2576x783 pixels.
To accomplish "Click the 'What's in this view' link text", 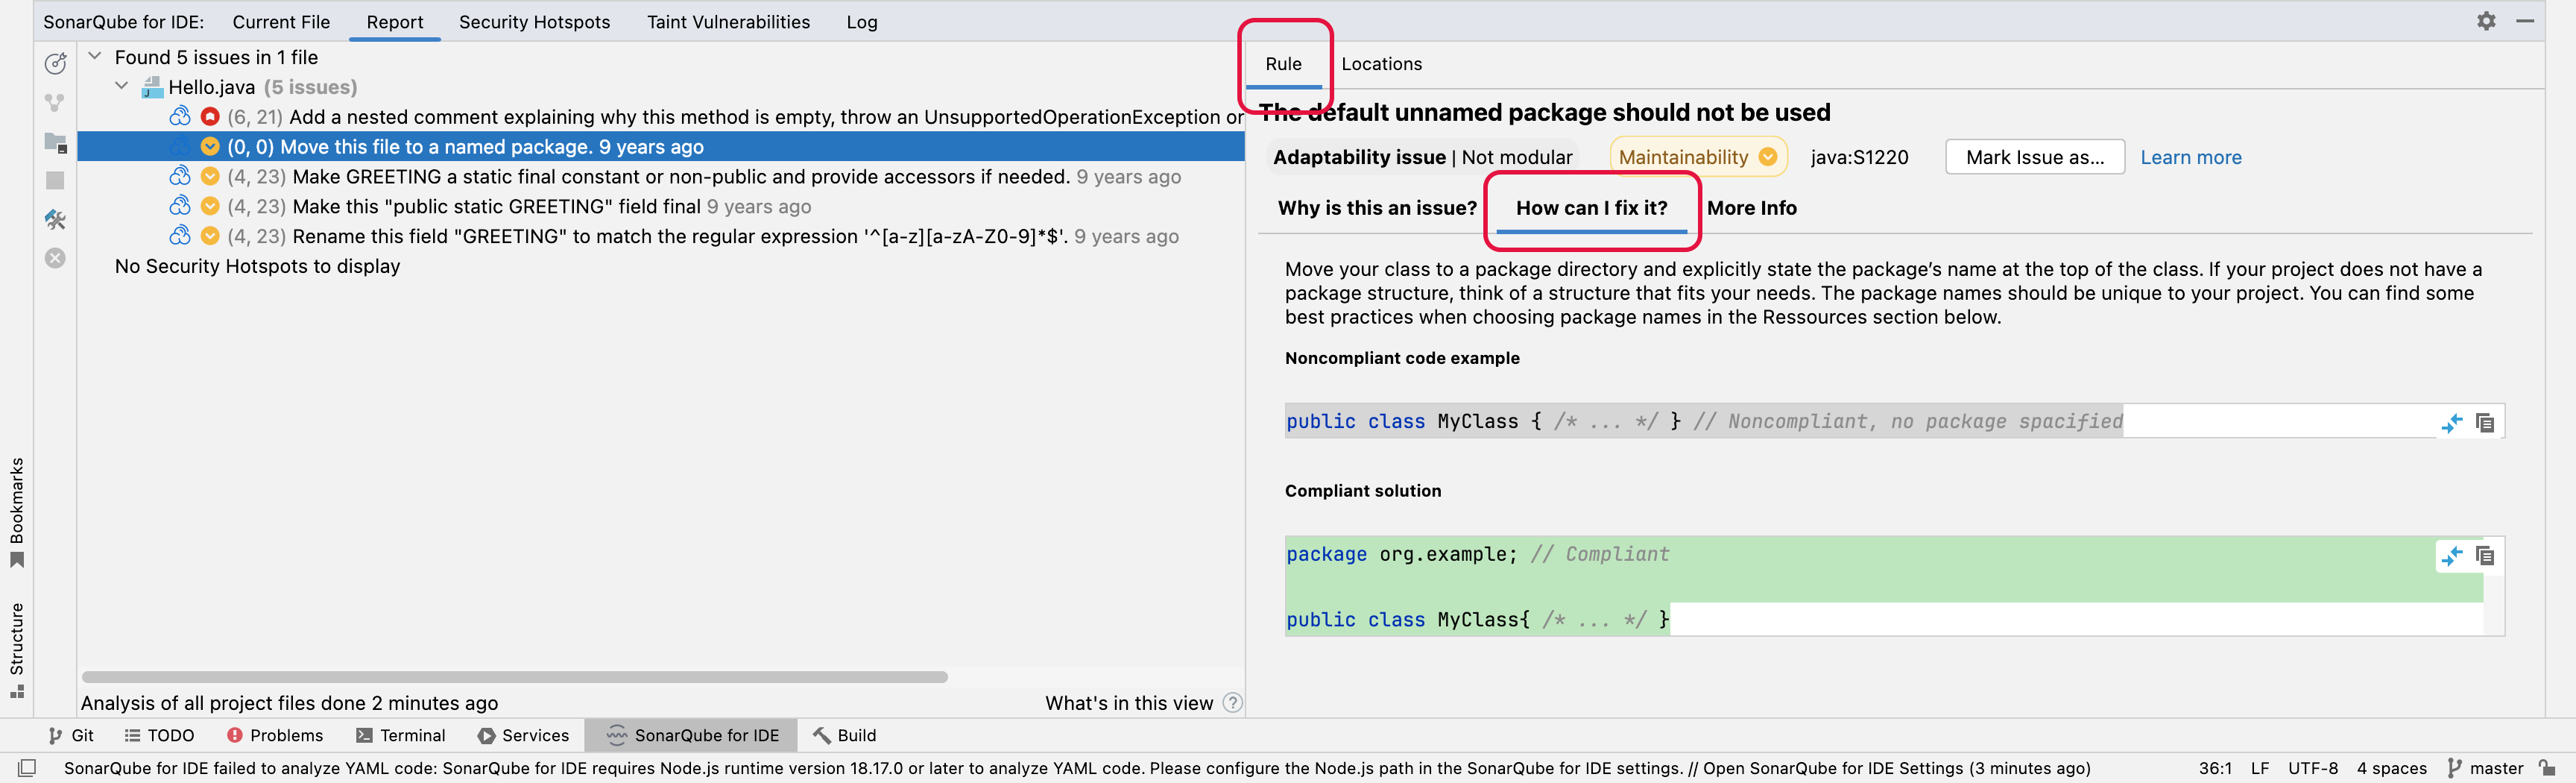I will tap(1128, 703).
